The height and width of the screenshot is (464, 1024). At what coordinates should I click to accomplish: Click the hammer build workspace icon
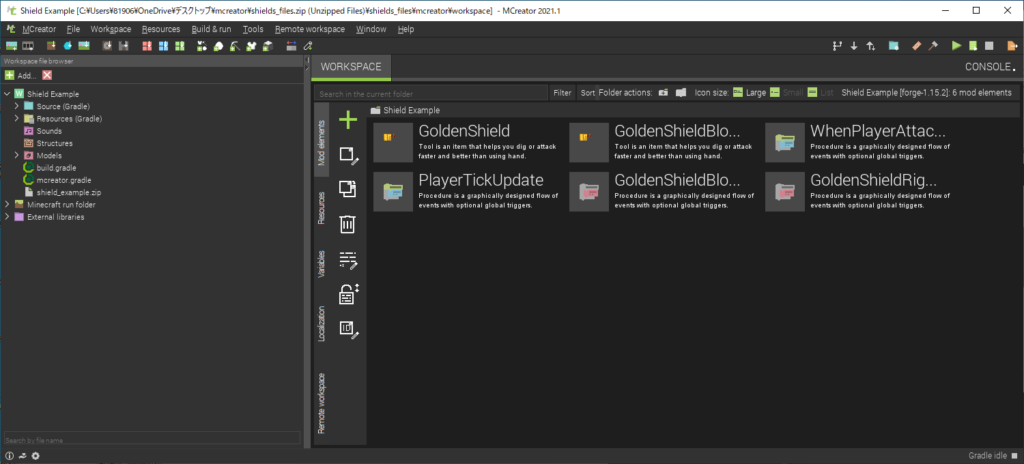click(x=932, y=46)
